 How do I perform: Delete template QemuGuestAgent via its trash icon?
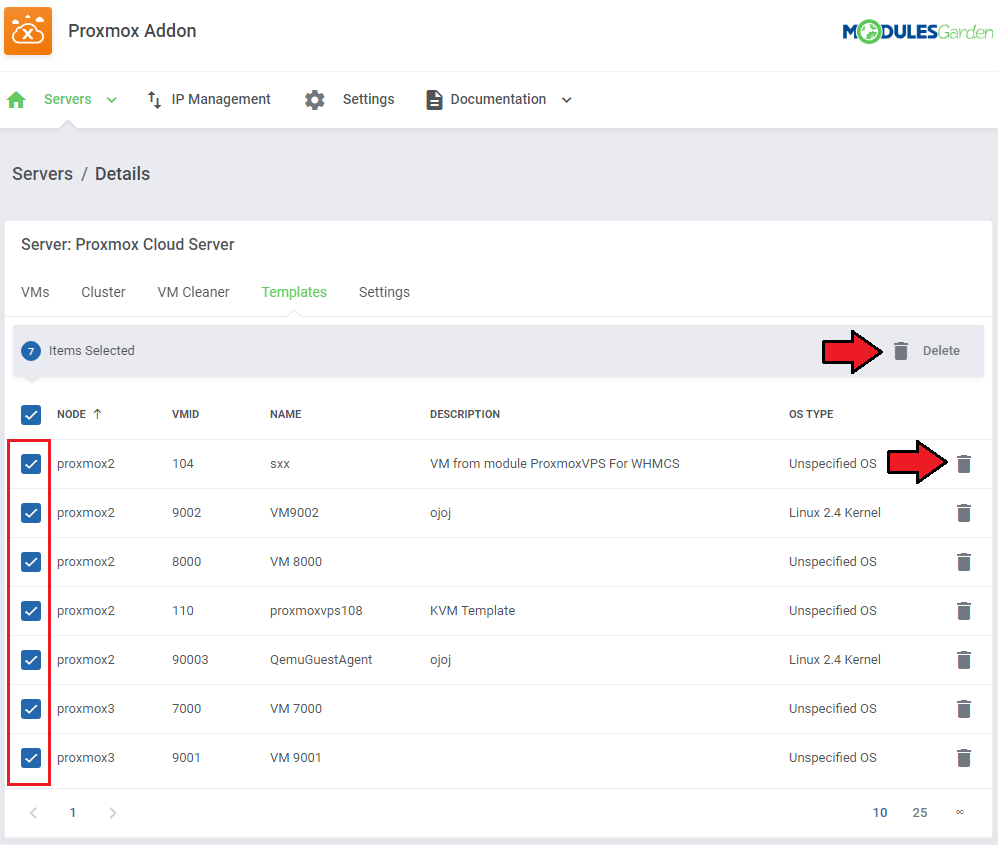click(964, 660)
